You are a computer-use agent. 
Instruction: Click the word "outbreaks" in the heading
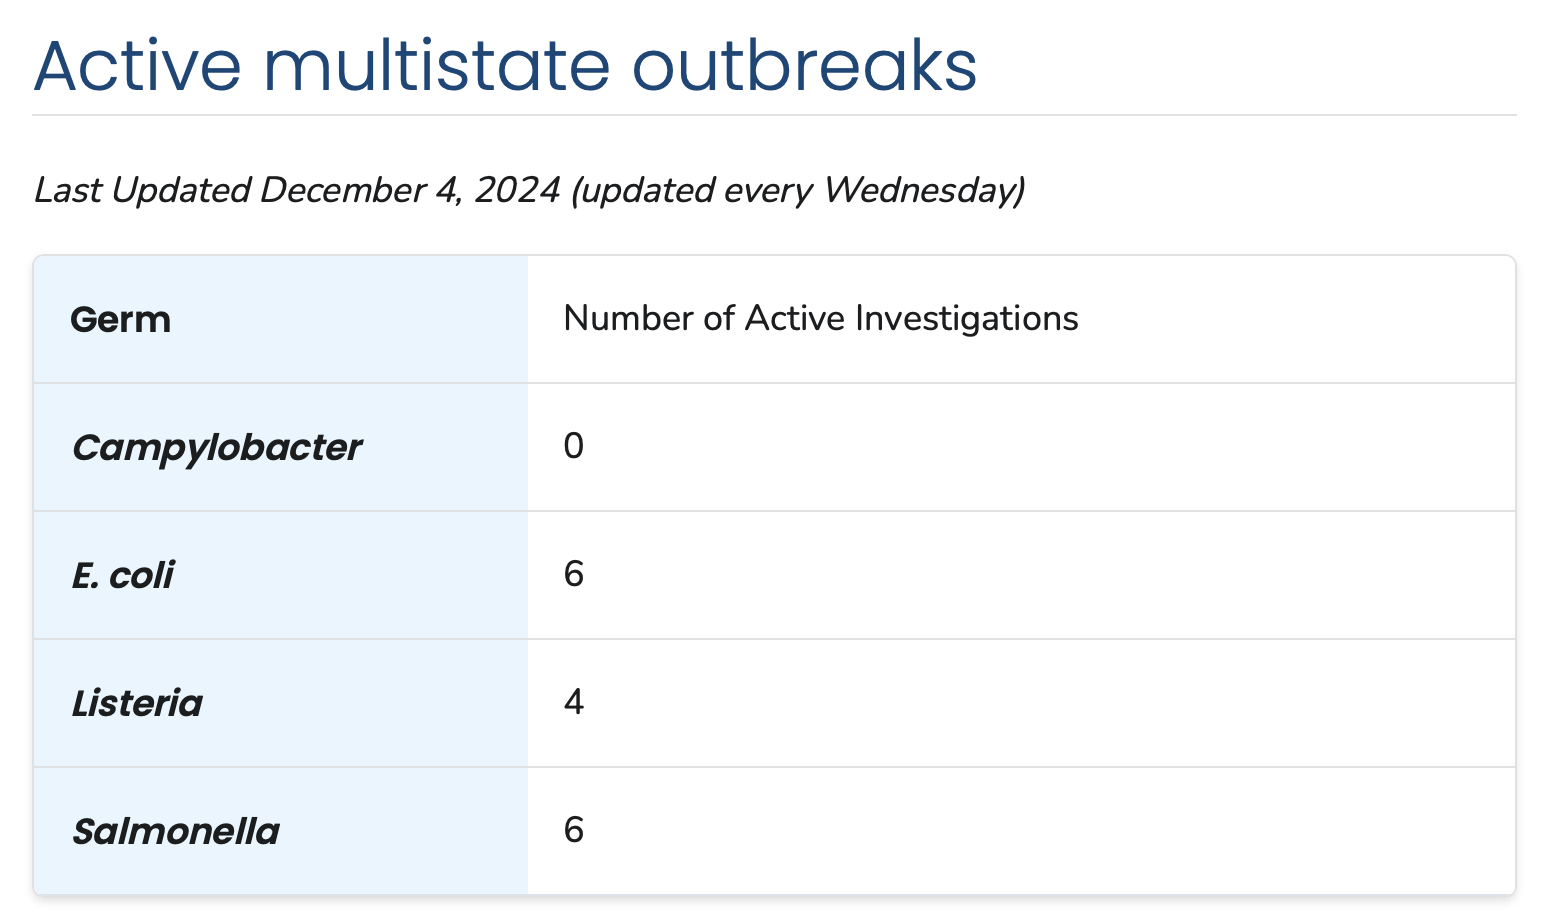tap(804, 66)
